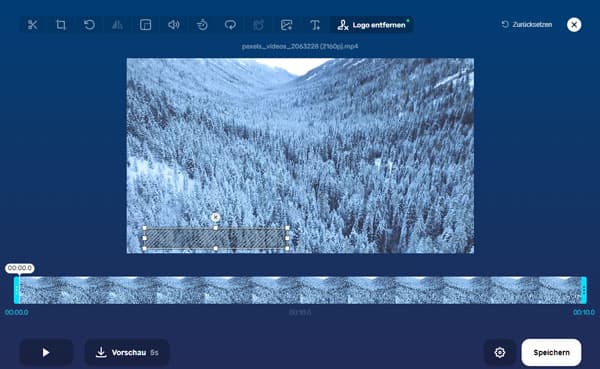
Task: Click the greyed-out stabilize icon
Action: (x=258, y=25)
